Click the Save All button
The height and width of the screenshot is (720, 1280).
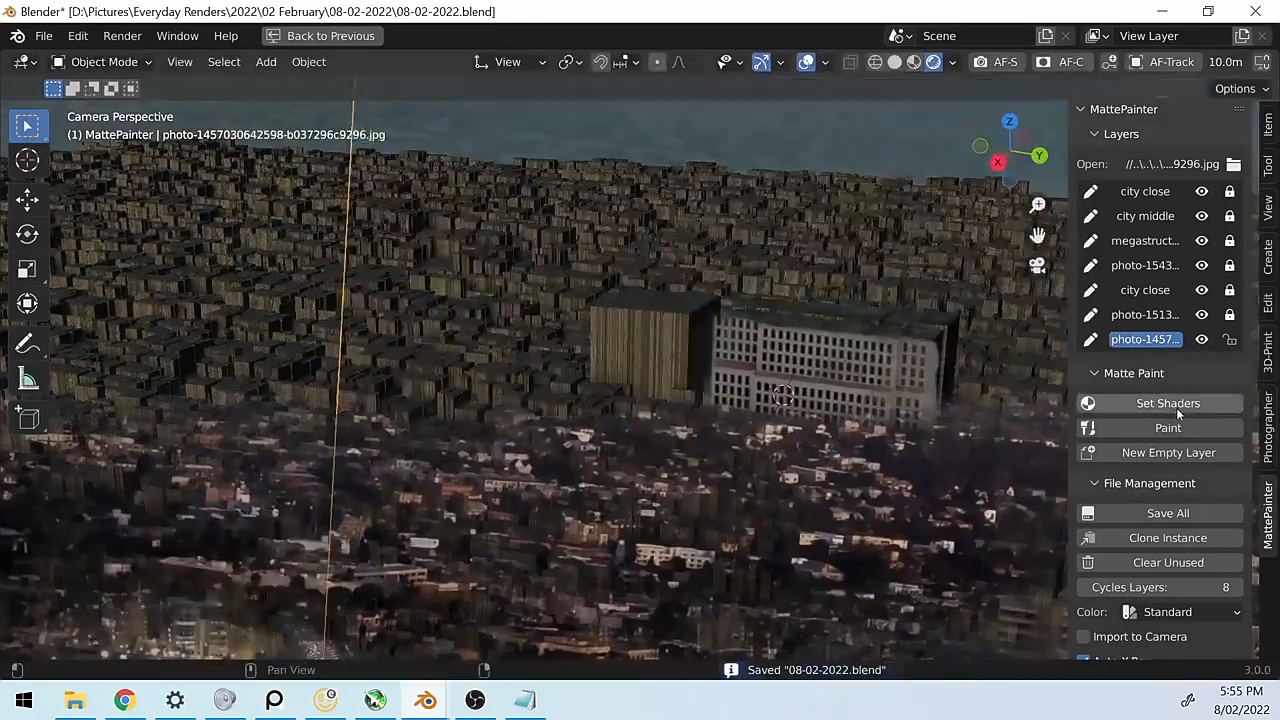pyautogui.click(x=1167, y=513)
